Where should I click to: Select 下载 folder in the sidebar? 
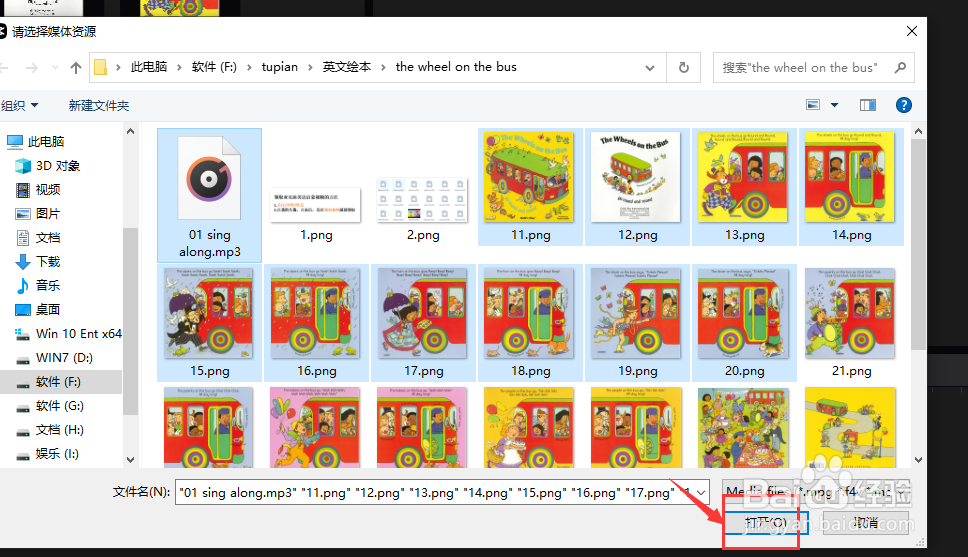[38, 262]
